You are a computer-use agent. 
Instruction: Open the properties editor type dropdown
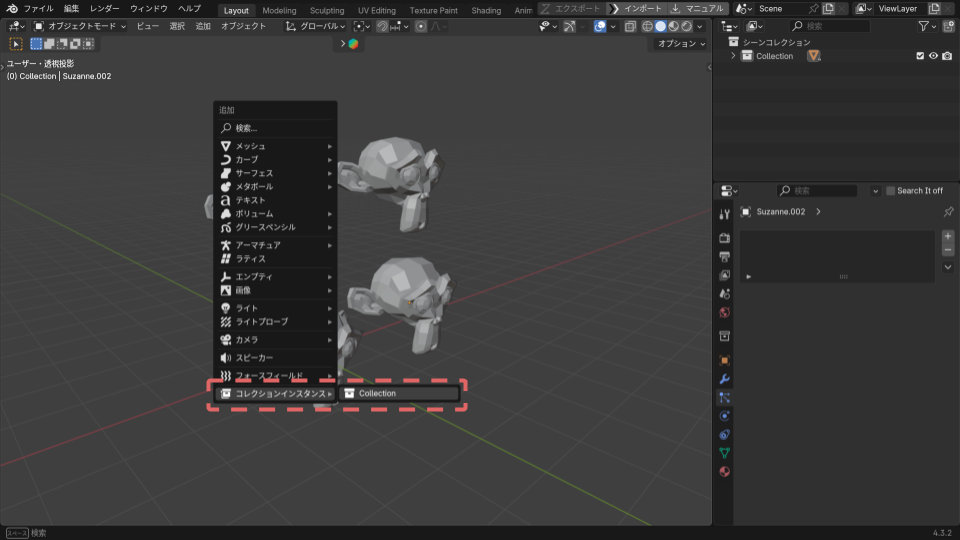(x=729, y=190)
